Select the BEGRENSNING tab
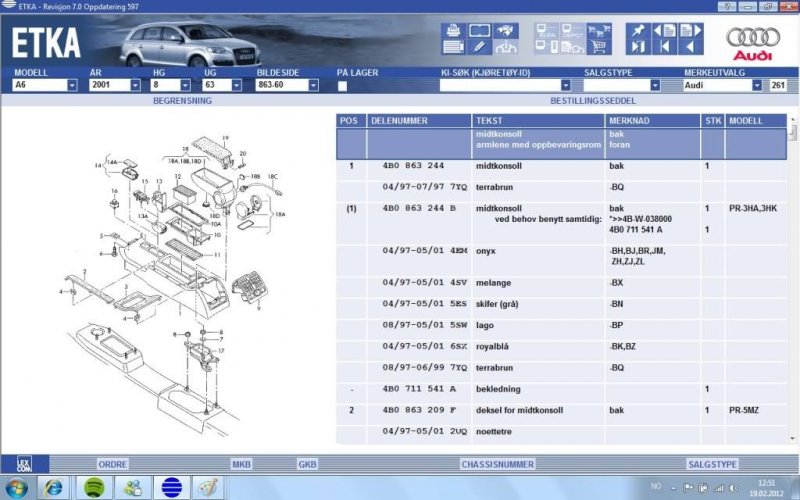Viewport: 800px width, 500px height. click(x=182, y=101)
